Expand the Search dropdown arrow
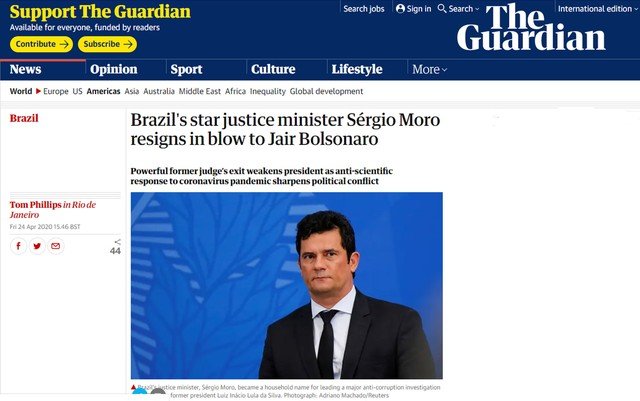Screen dimensions: 640x401 [x=477, y=9]
